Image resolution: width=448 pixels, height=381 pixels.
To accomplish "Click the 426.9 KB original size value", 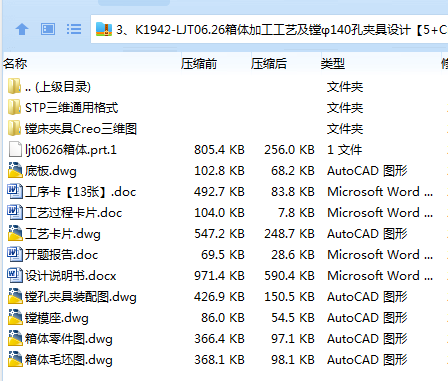I will [219, 297].
